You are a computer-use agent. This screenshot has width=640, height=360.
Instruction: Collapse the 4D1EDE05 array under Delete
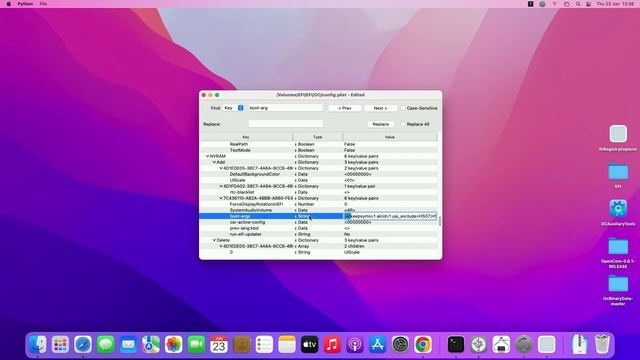pyautogui.click(x=221, y=247)
